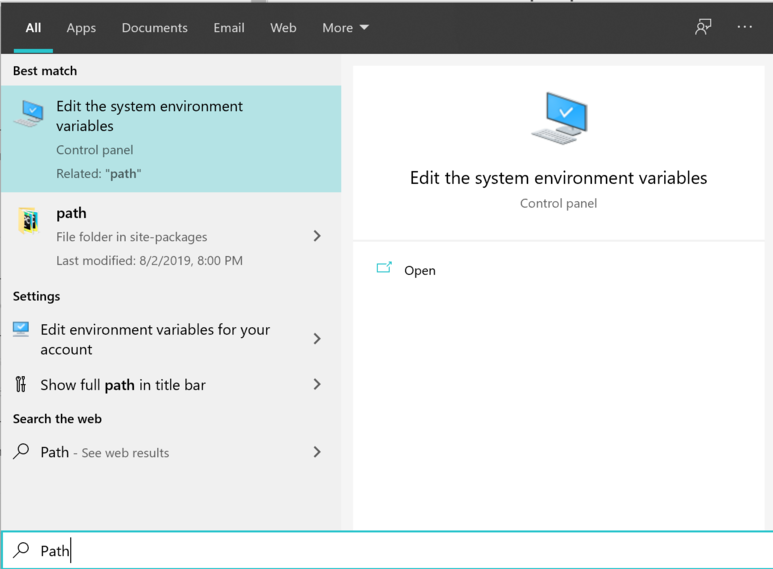Viewport: 773px width, 569px height.
Task: Expand chevron for Edit environment variables for your account
Action: pyautogui.click(x=317, y=339)
